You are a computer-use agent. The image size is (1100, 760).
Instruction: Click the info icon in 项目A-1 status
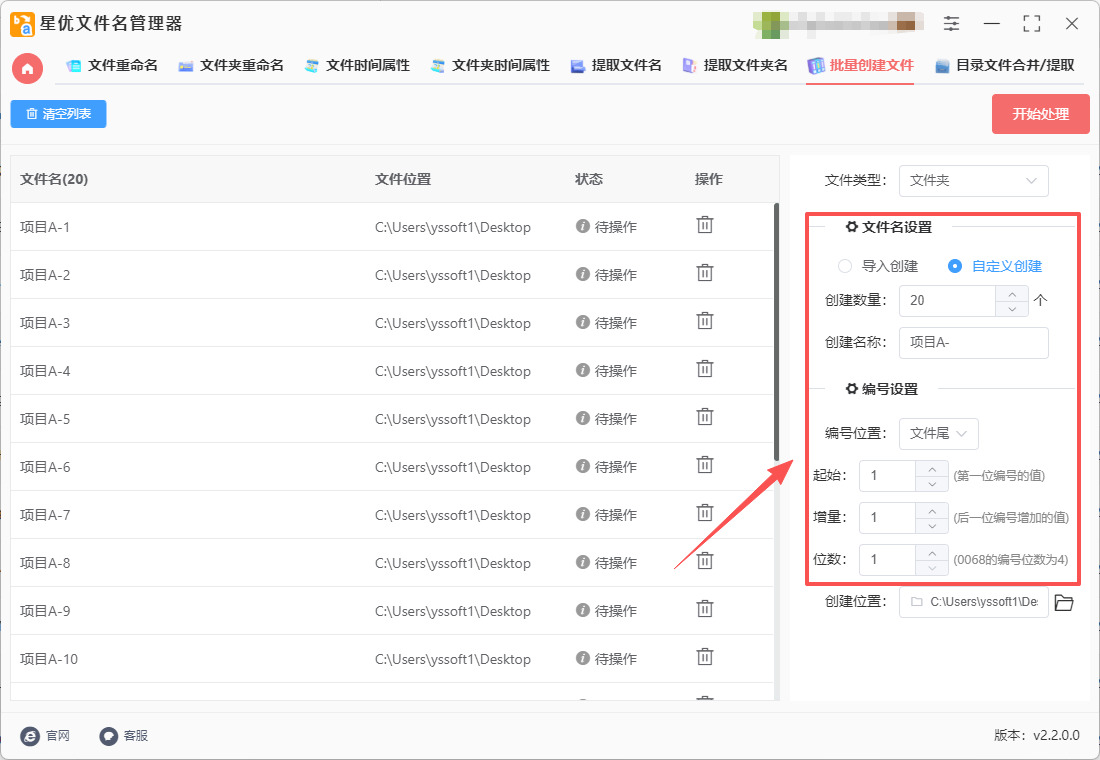tap(582, 226)
